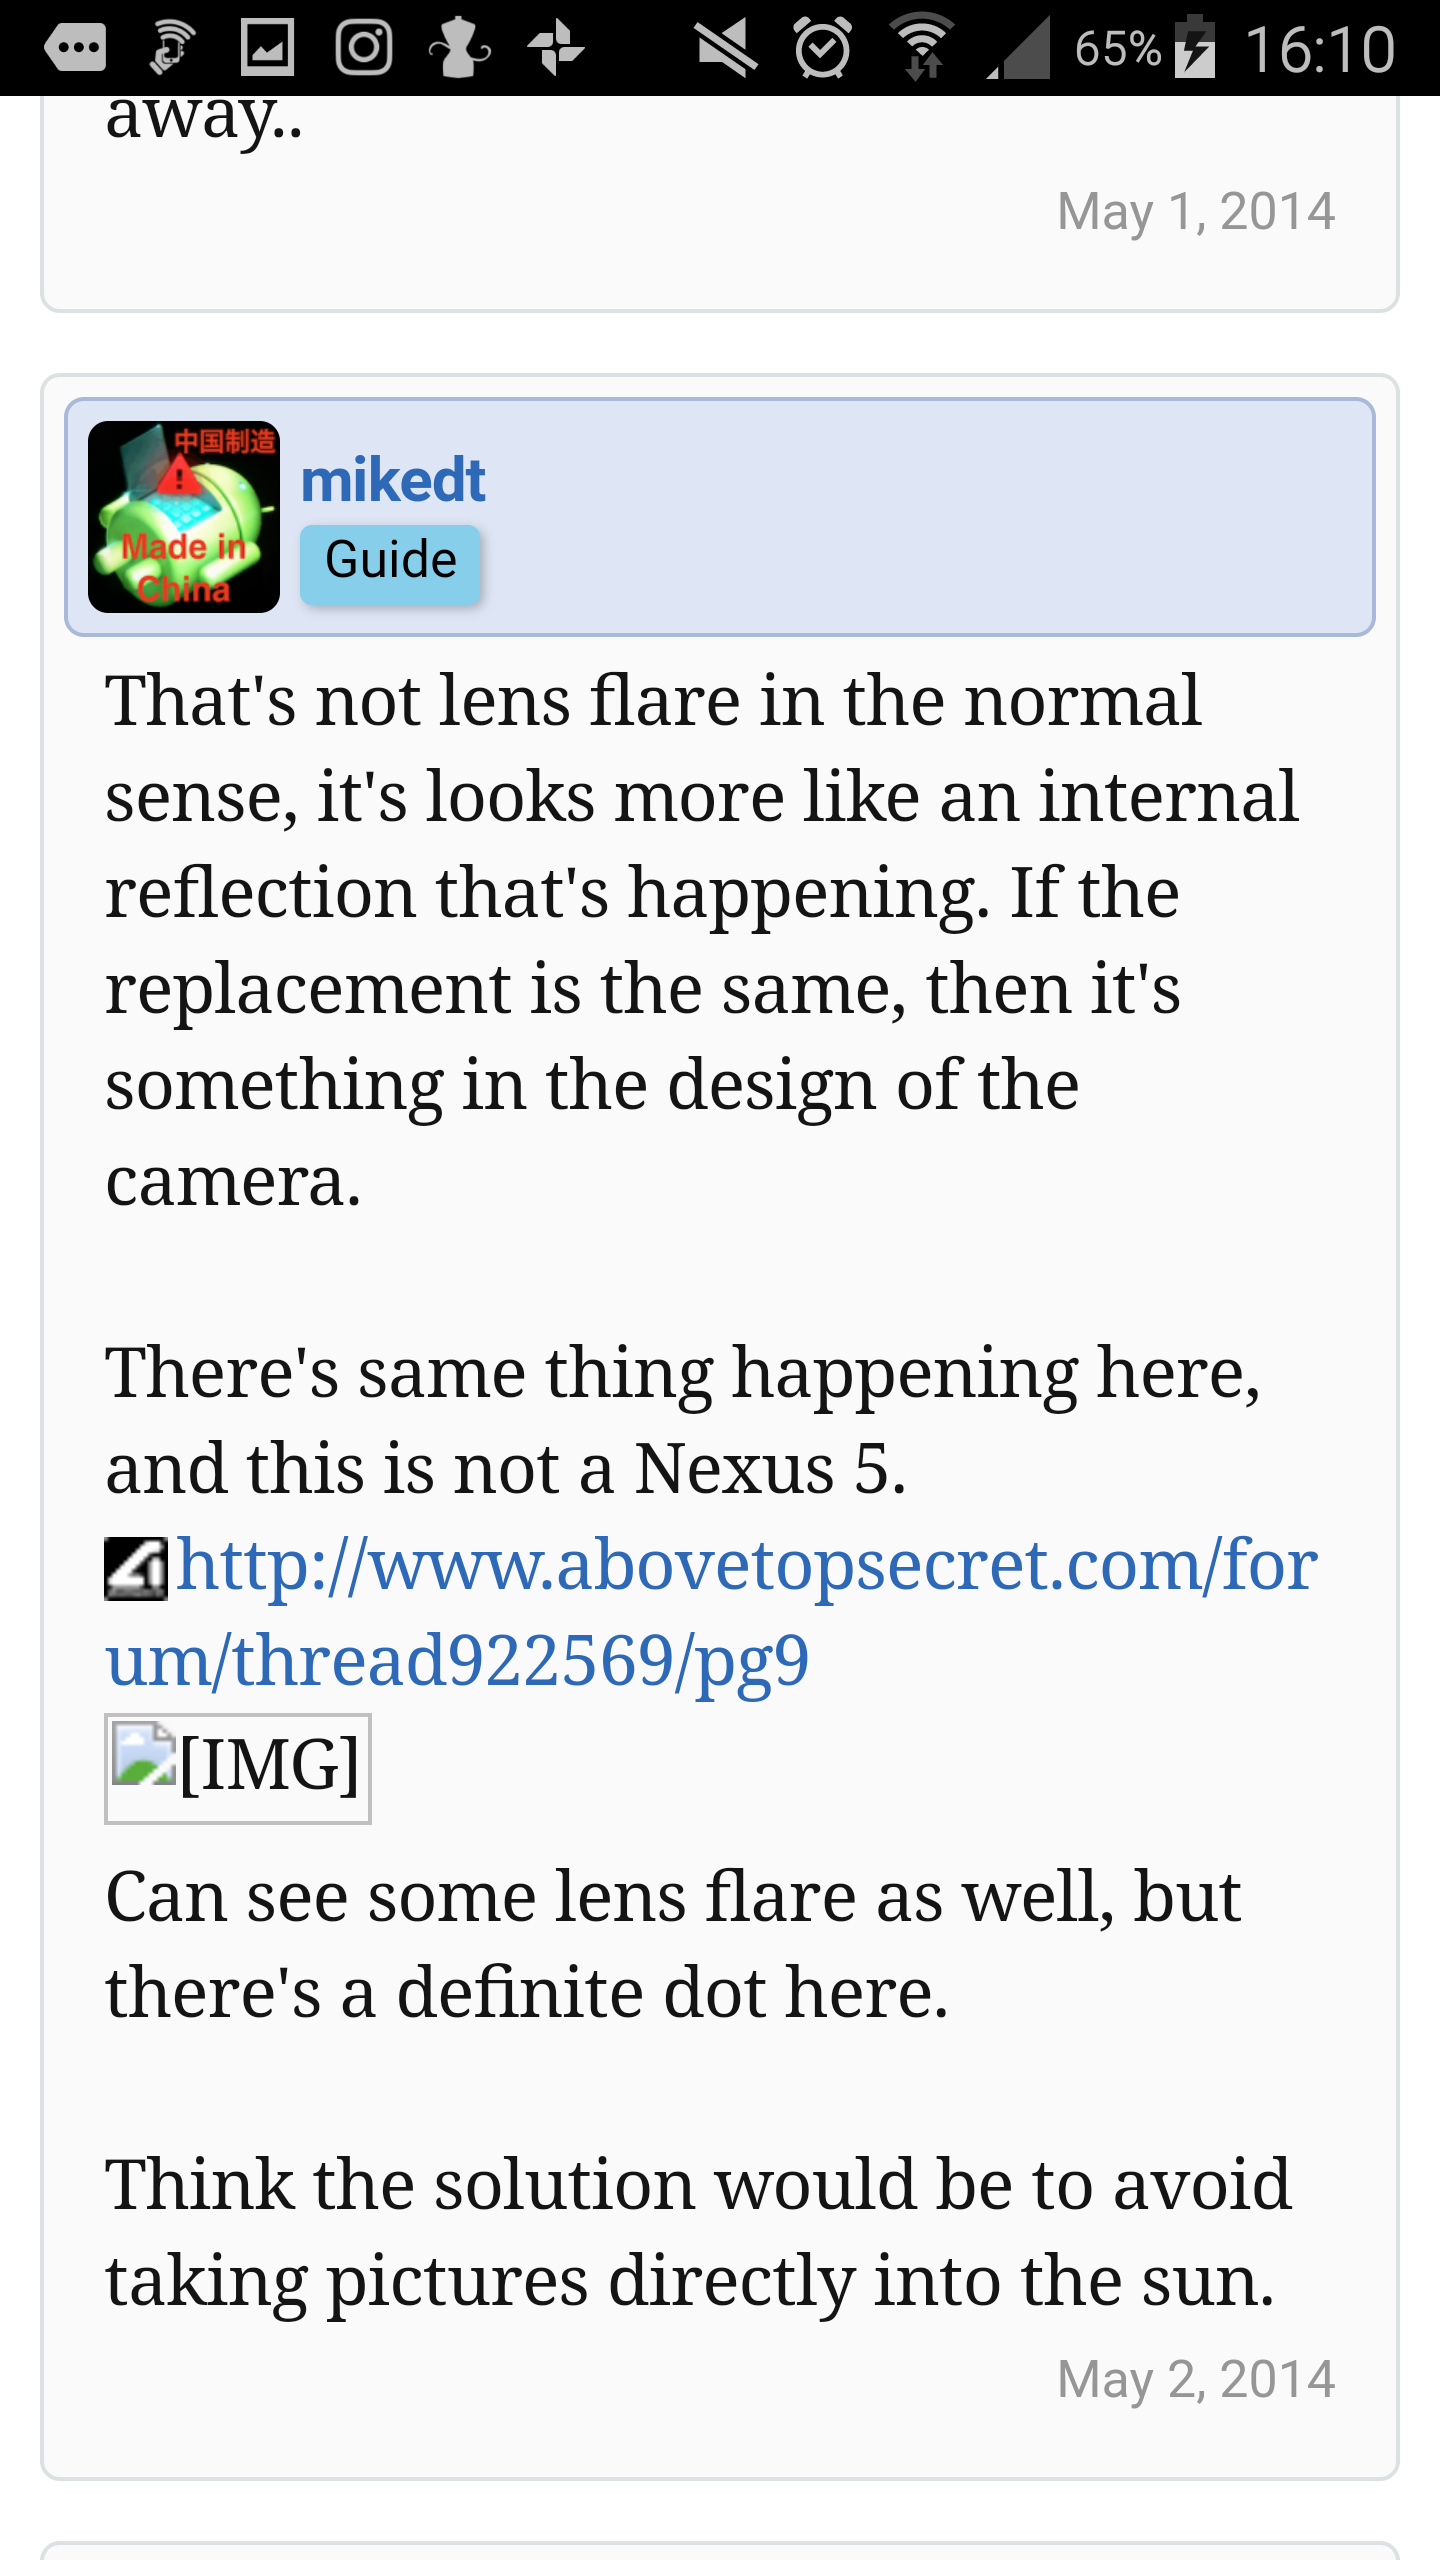Tap the Guide badge label
The width and height of the screenshot is (1440, 2560).
391,561
